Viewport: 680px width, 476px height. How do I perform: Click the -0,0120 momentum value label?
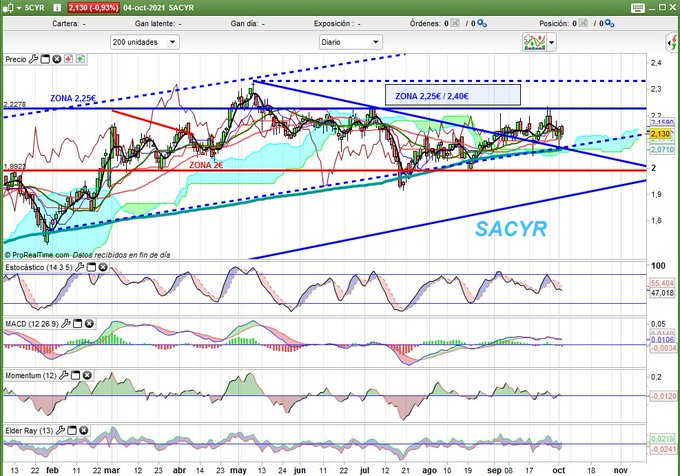coord(662,396)
